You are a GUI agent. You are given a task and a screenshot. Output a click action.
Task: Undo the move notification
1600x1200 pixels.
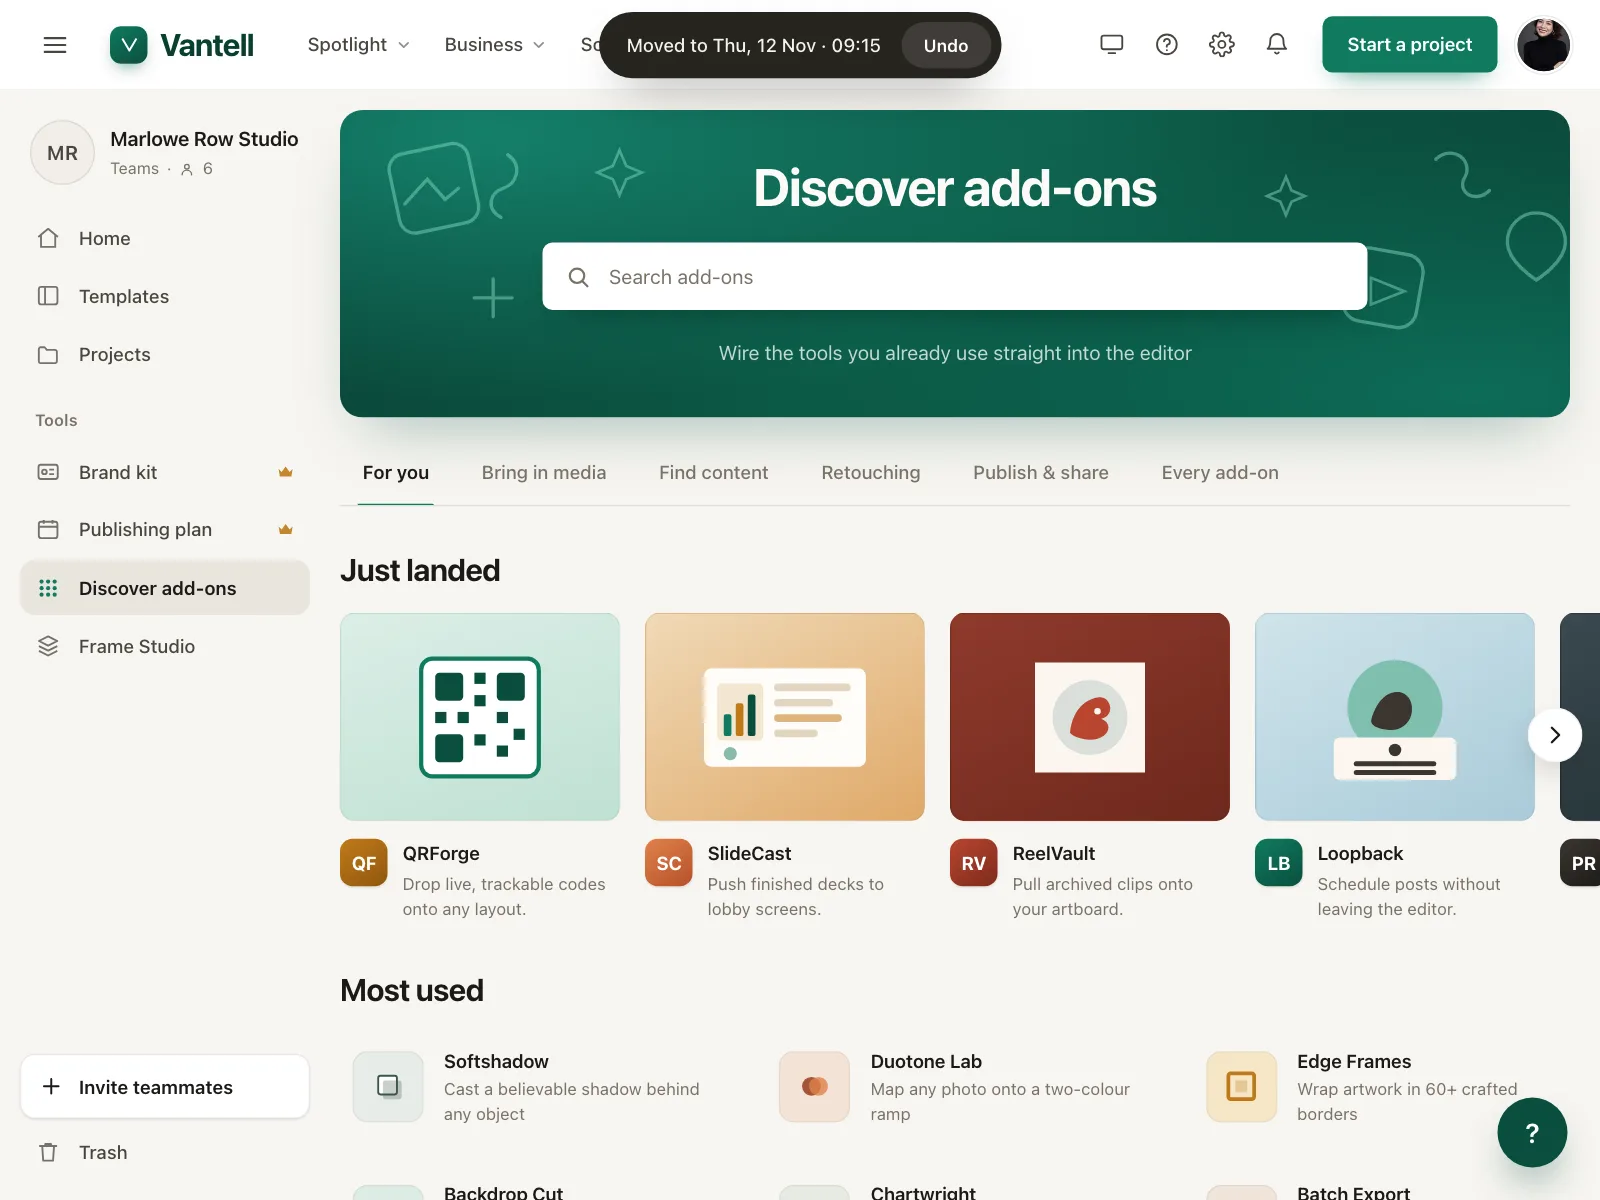pos(946,45)
